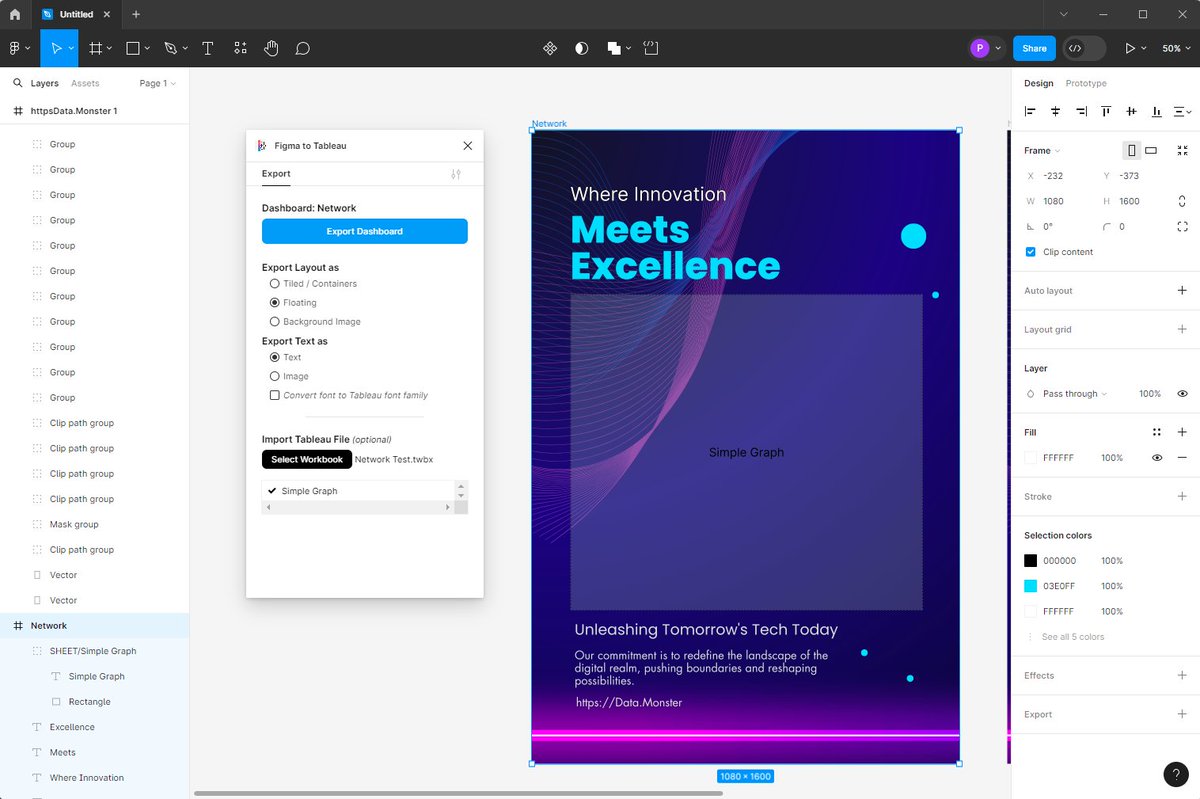This screenshot has height=799, width=1200.
Task: Click the Present play icon
Action: pyautogui.click(x=1130, y=48)
